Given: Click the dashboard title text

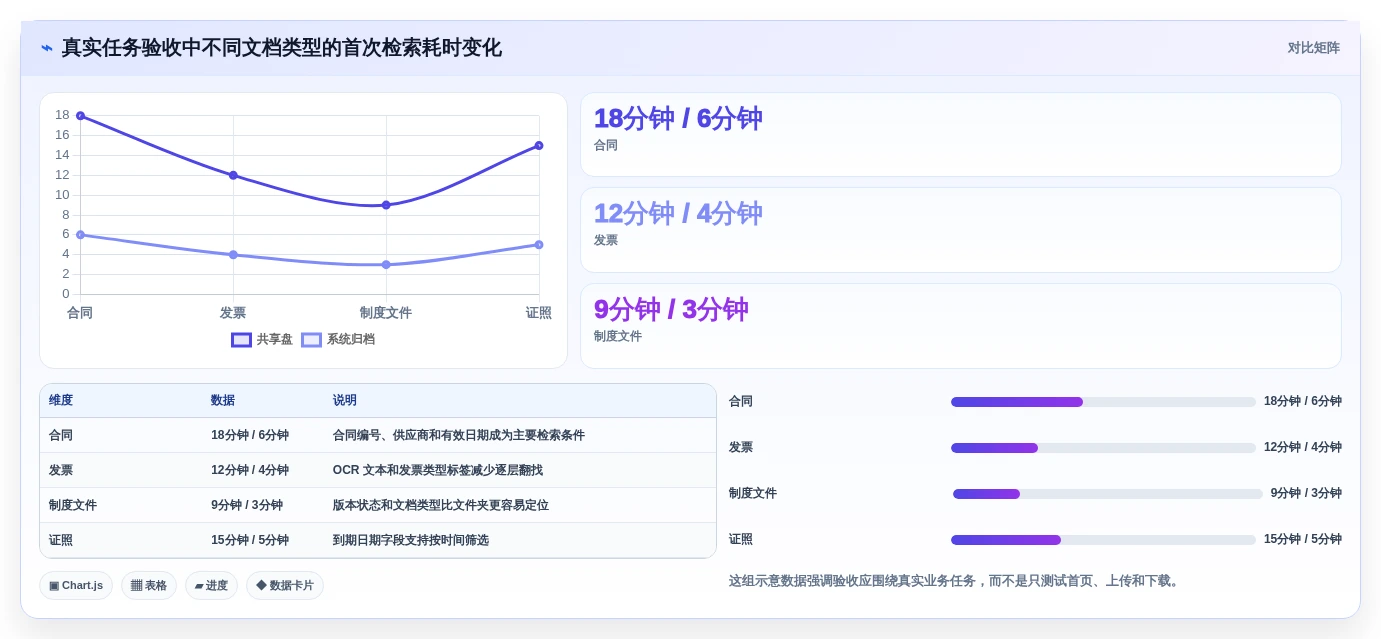Looking at the screenshot, I should (x=282, y=48).
